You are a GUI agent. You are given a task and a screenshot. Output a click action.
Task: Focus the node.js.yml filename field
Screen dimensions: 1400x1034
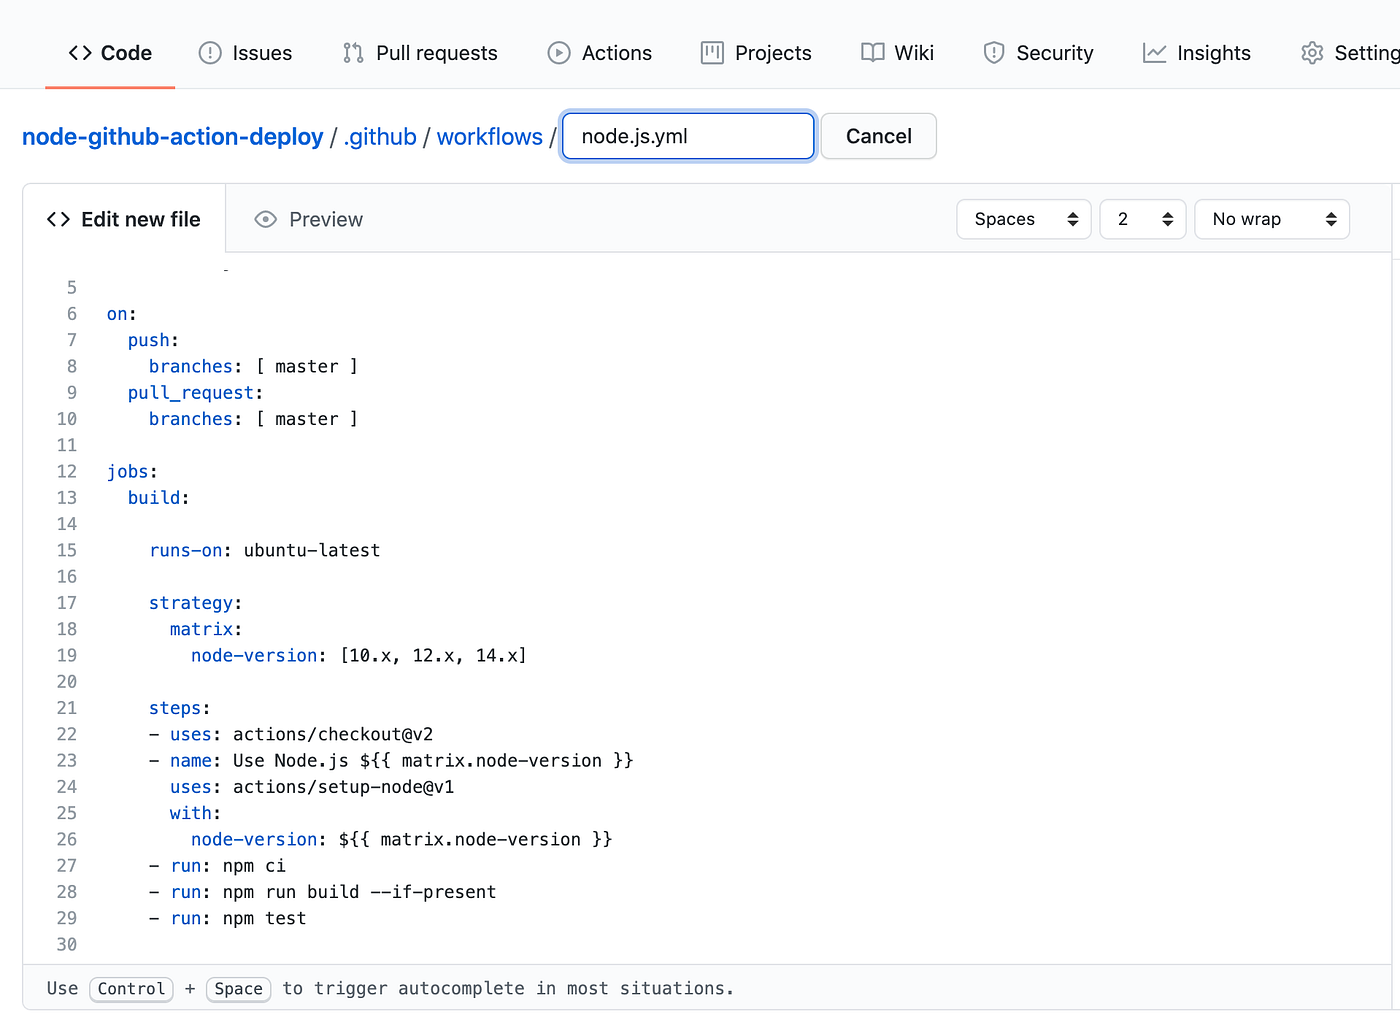pos(686,136)
